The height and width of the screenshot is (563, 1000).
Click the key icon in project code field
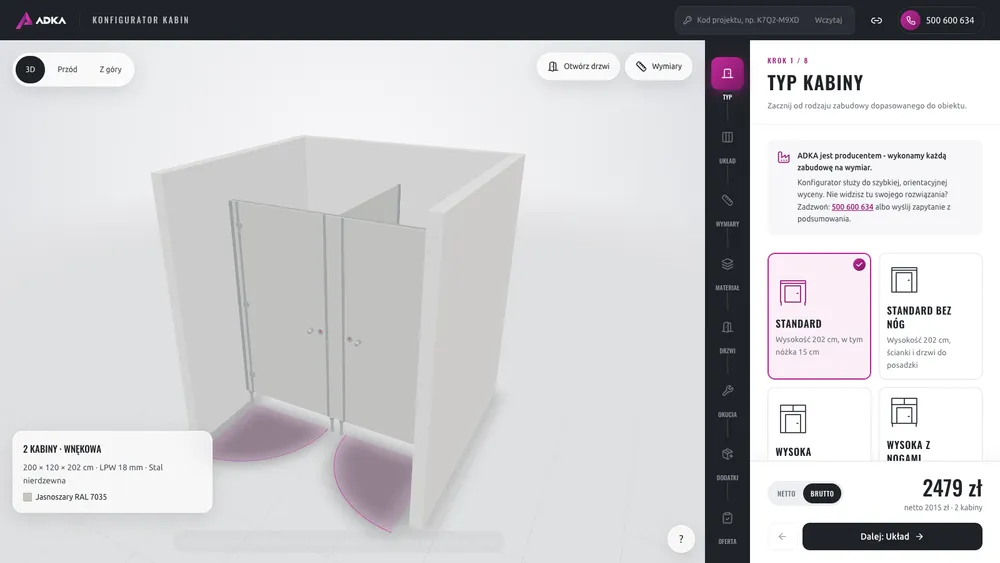click(x=688, y=20)
